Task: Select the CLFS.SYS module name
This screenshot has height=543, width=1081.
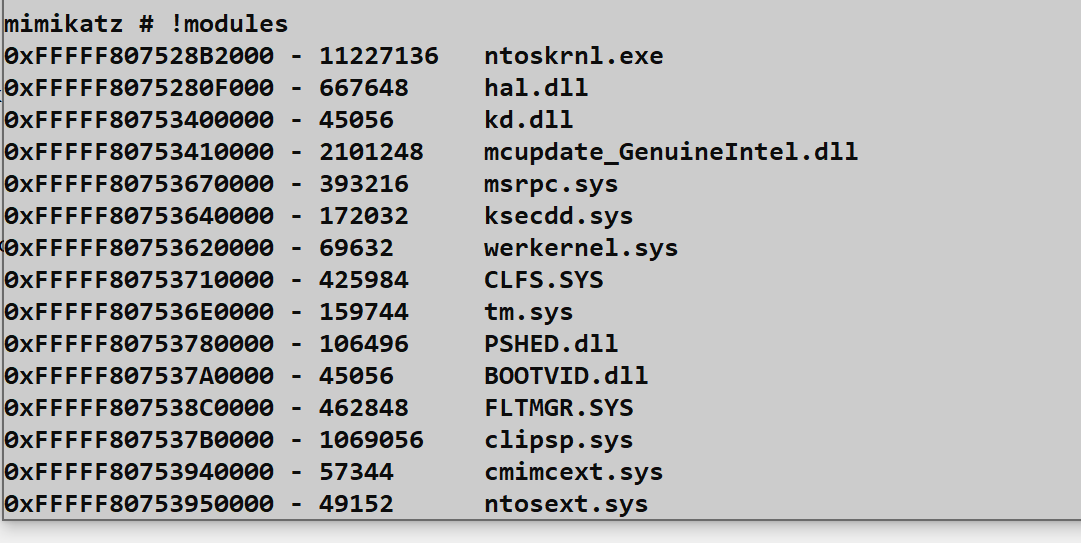Action: pyautogui.click(x=544, y=280)
